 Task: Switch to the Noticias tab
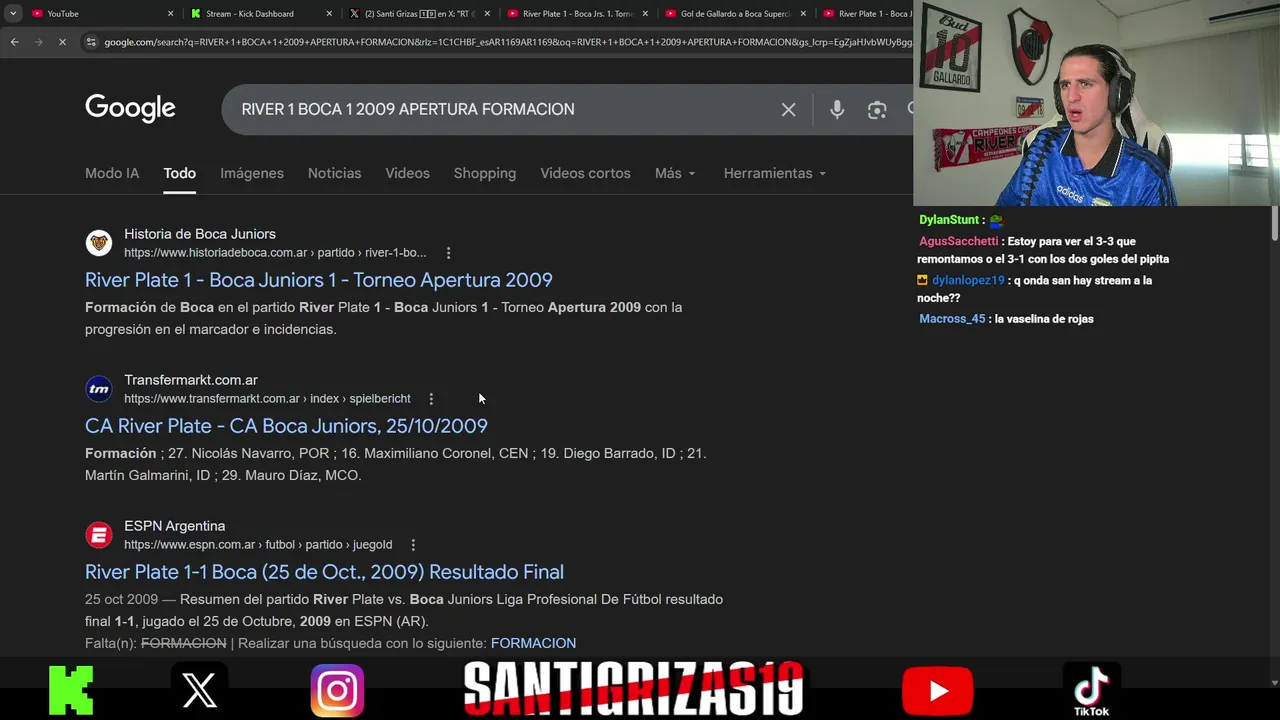[x=334, y=173]
